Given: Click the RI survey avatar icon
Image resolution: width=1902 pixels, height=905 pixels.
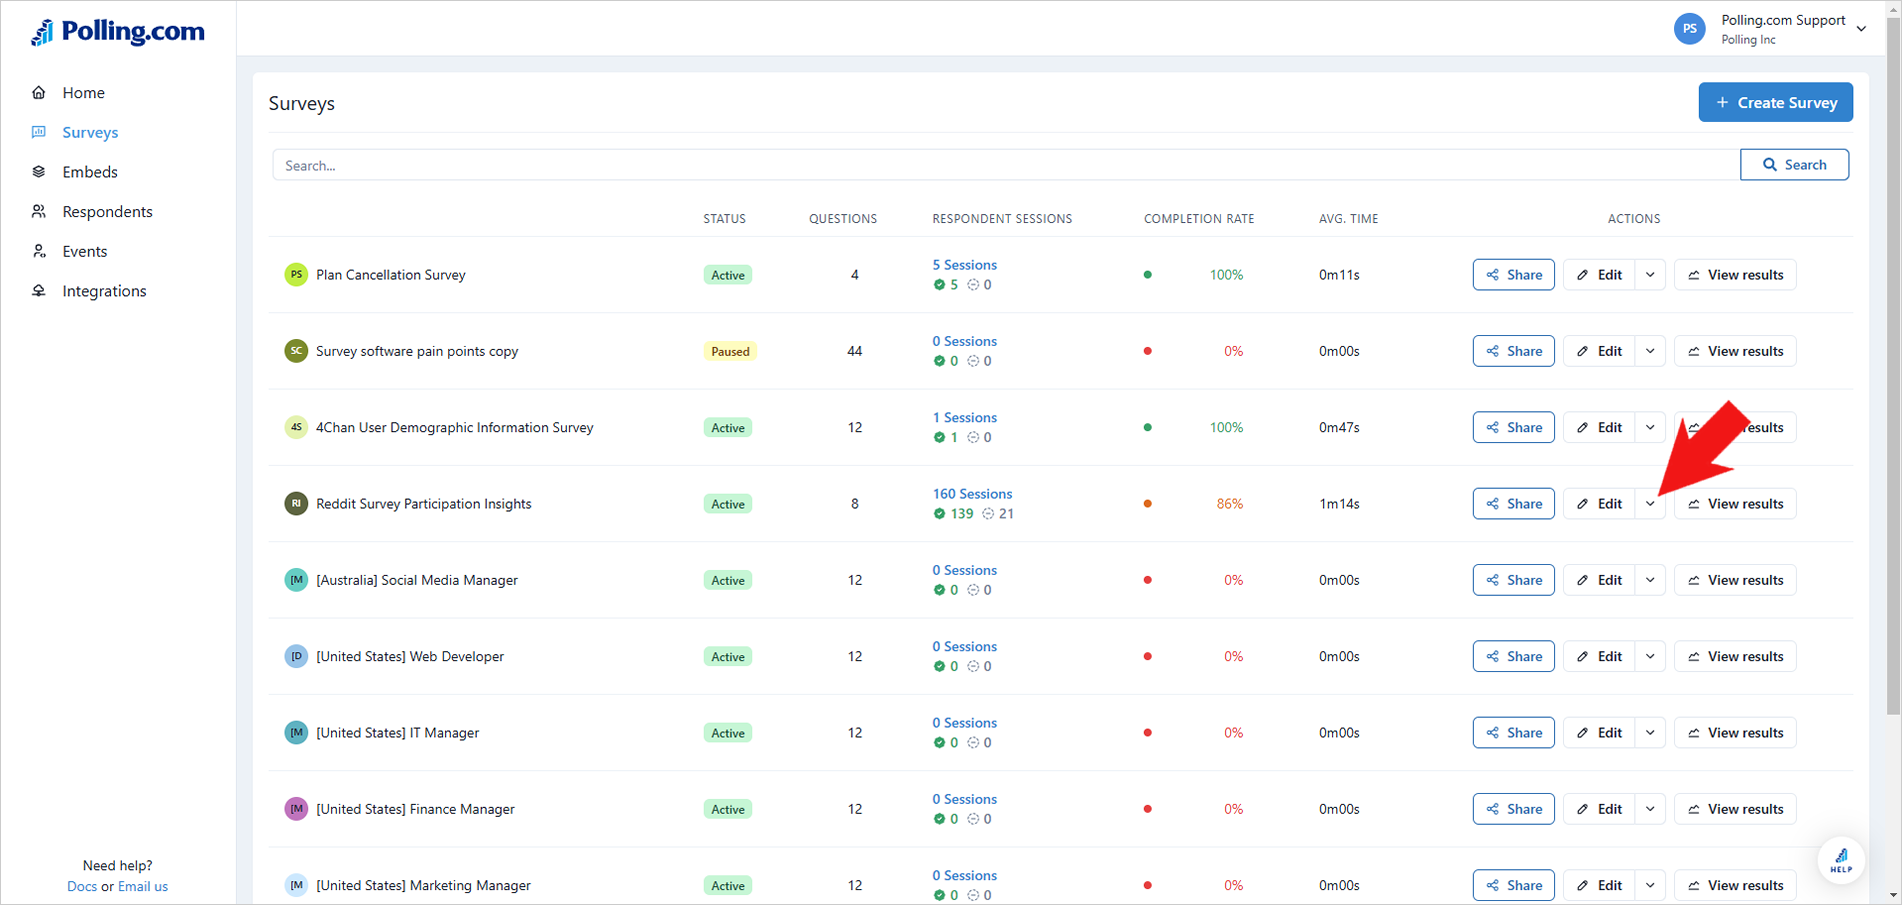Looking at the screenshot, I should pos(296,503).
